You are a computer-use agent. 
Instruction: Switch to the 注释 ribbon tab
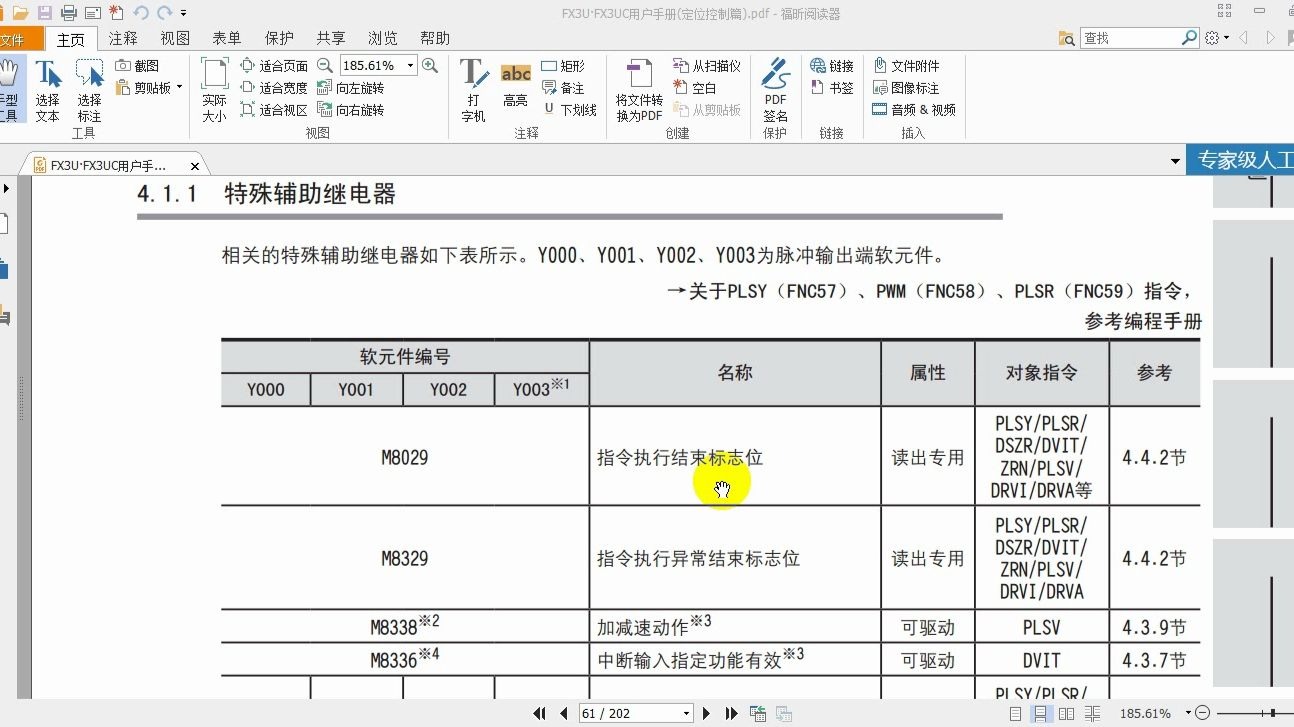coord(122,38)
